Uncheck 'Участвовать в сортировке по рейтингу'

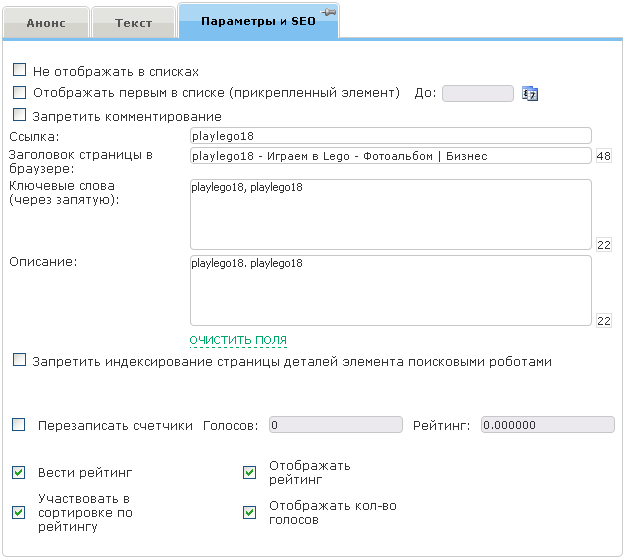(x=19, y=512)
